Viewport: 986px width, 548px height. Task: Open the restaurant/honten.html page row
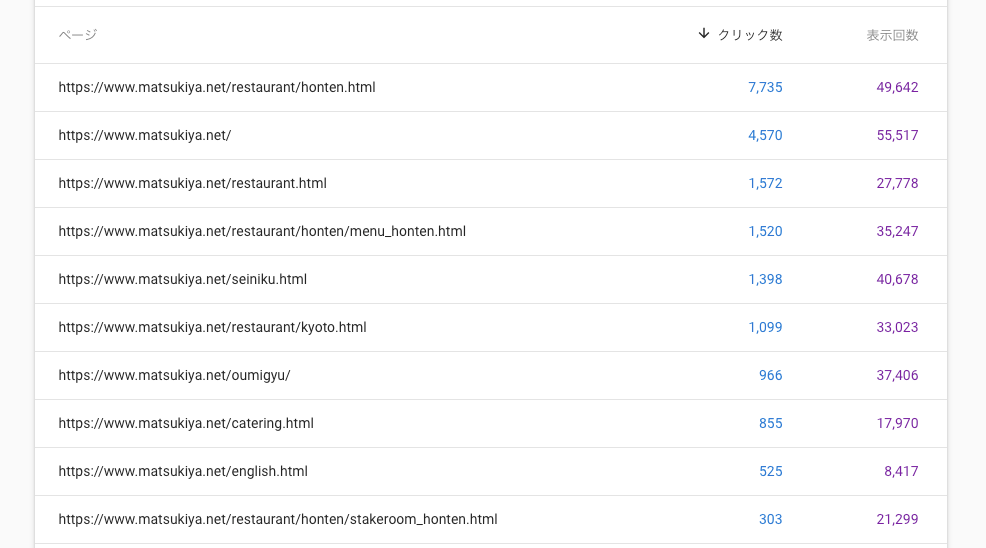coord(217,88)
